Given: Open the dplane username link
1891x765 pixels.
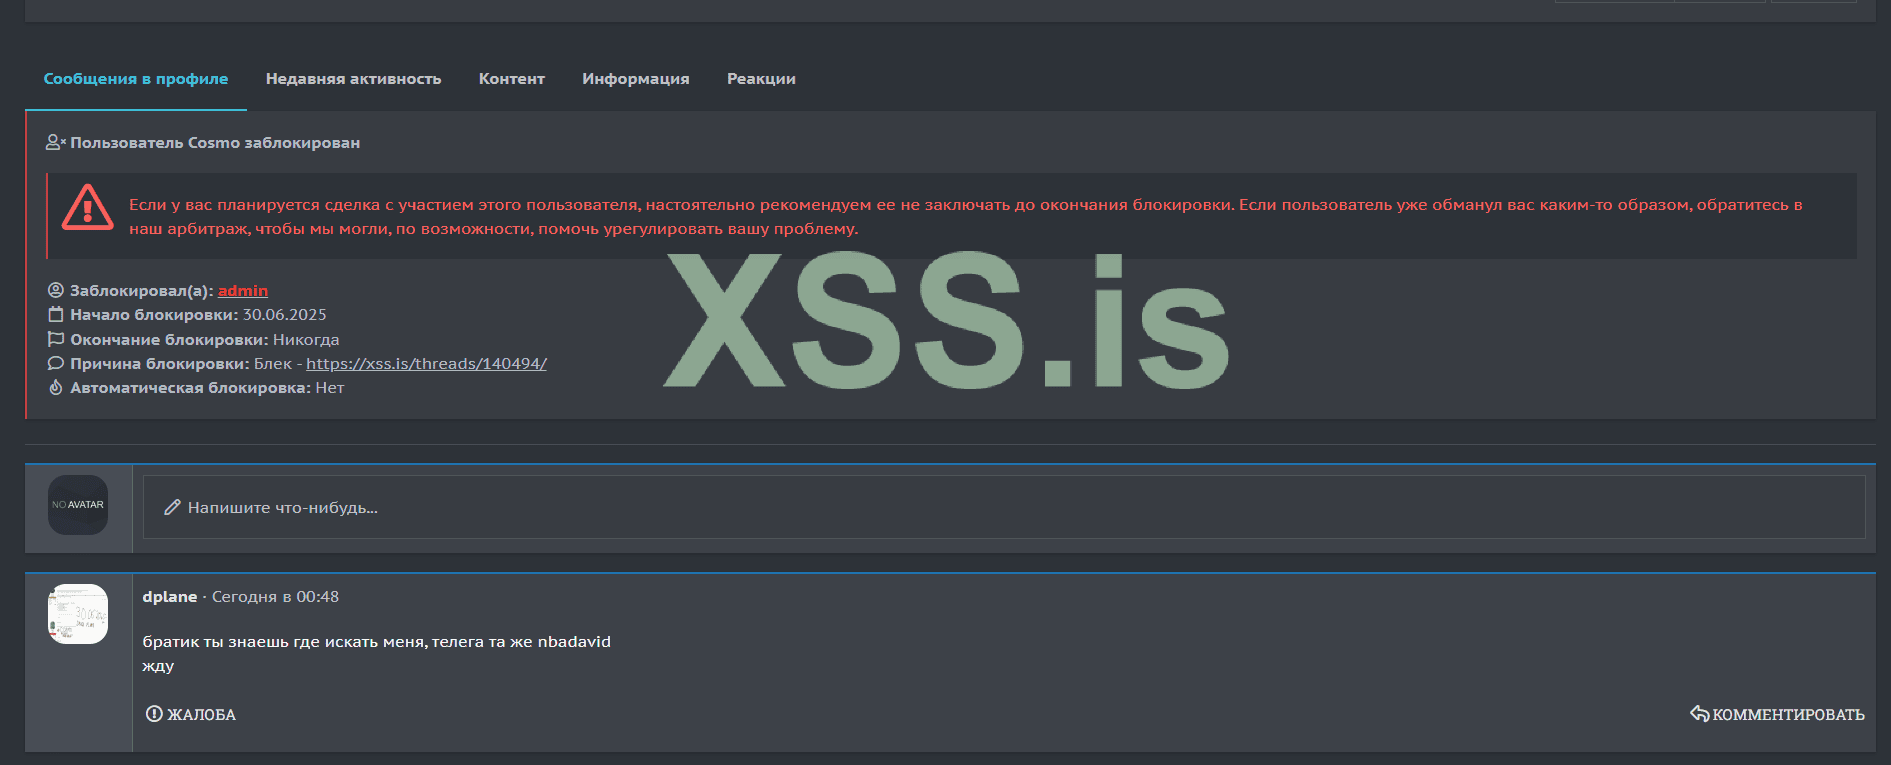Looking at the screenshot, I should [170, 597].
